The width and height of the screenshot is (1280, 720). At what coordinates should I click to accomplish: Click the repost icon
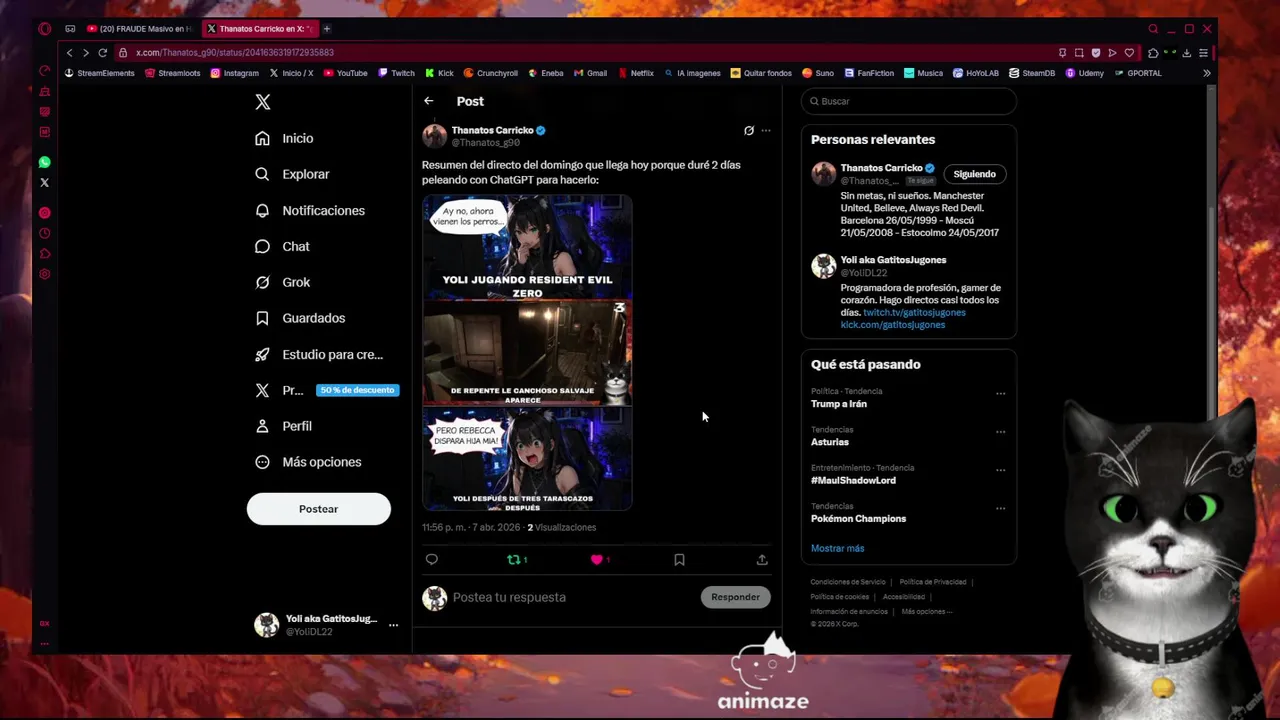point(514,560)
